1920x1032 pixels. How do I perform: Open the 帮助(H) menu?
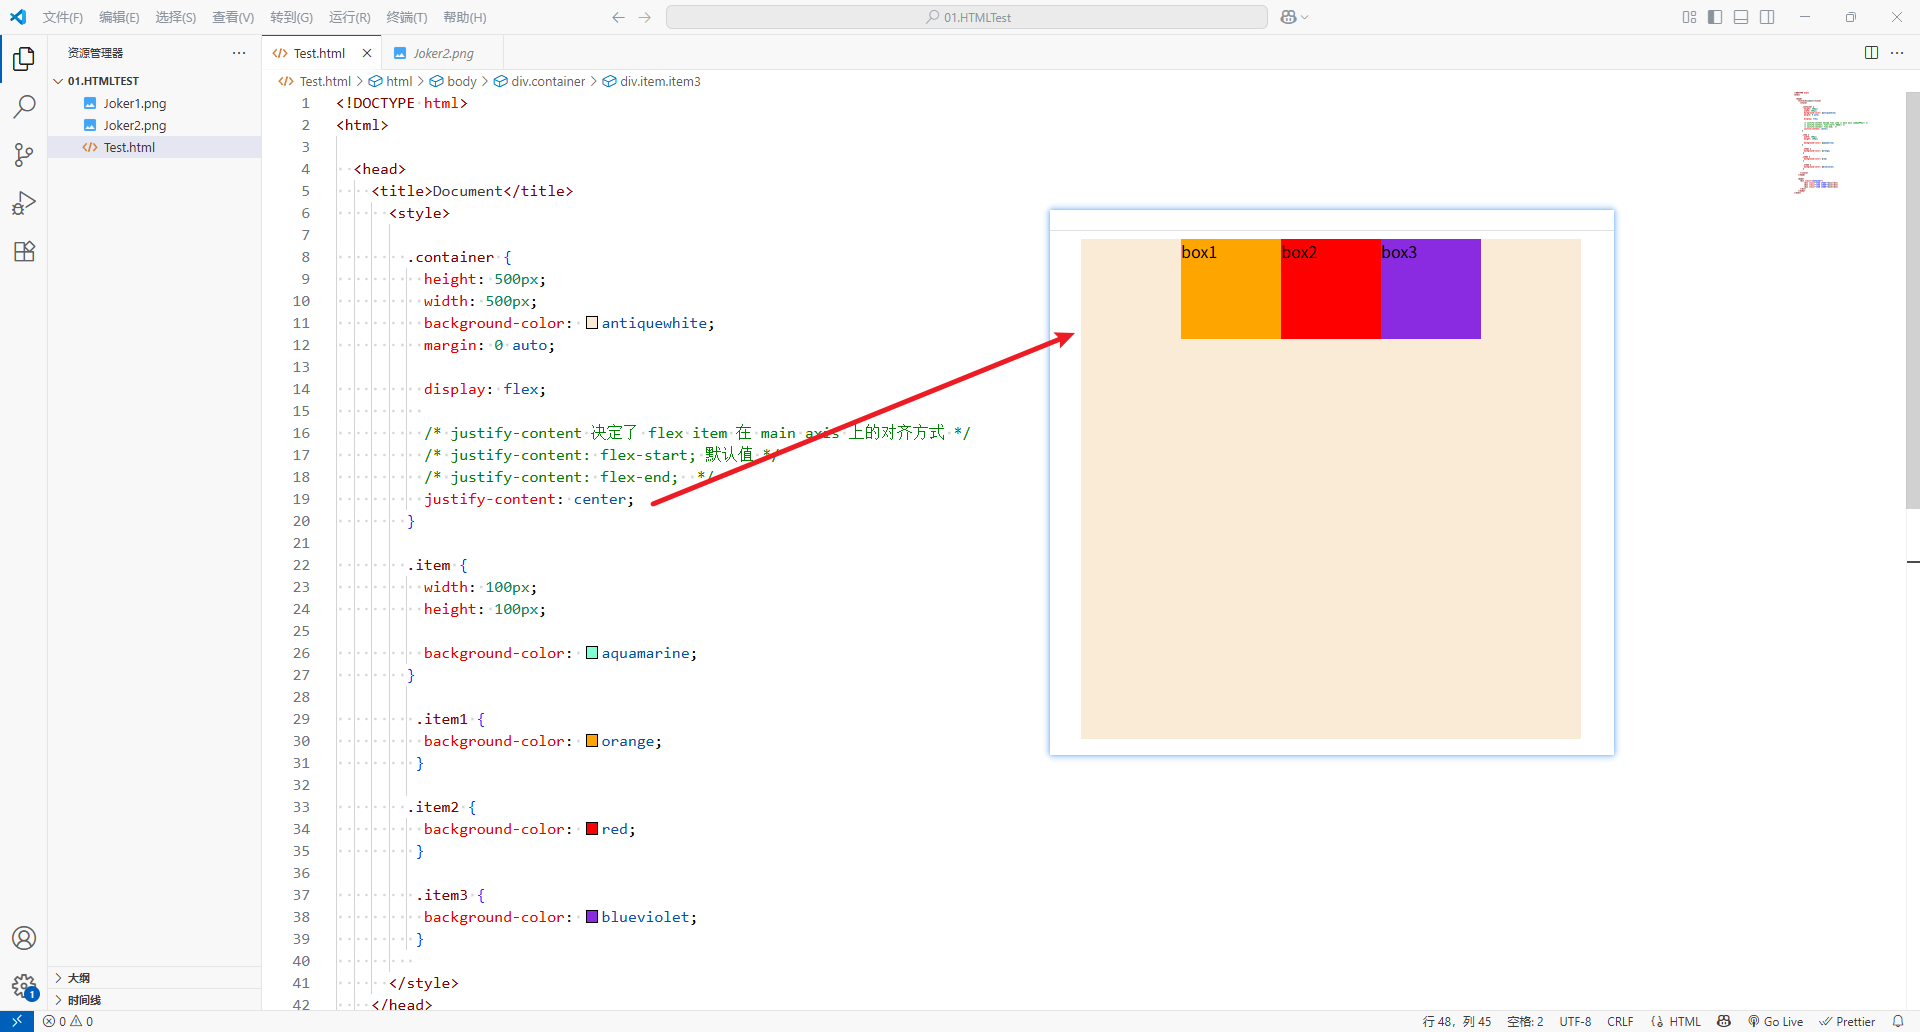click(465, 17)
